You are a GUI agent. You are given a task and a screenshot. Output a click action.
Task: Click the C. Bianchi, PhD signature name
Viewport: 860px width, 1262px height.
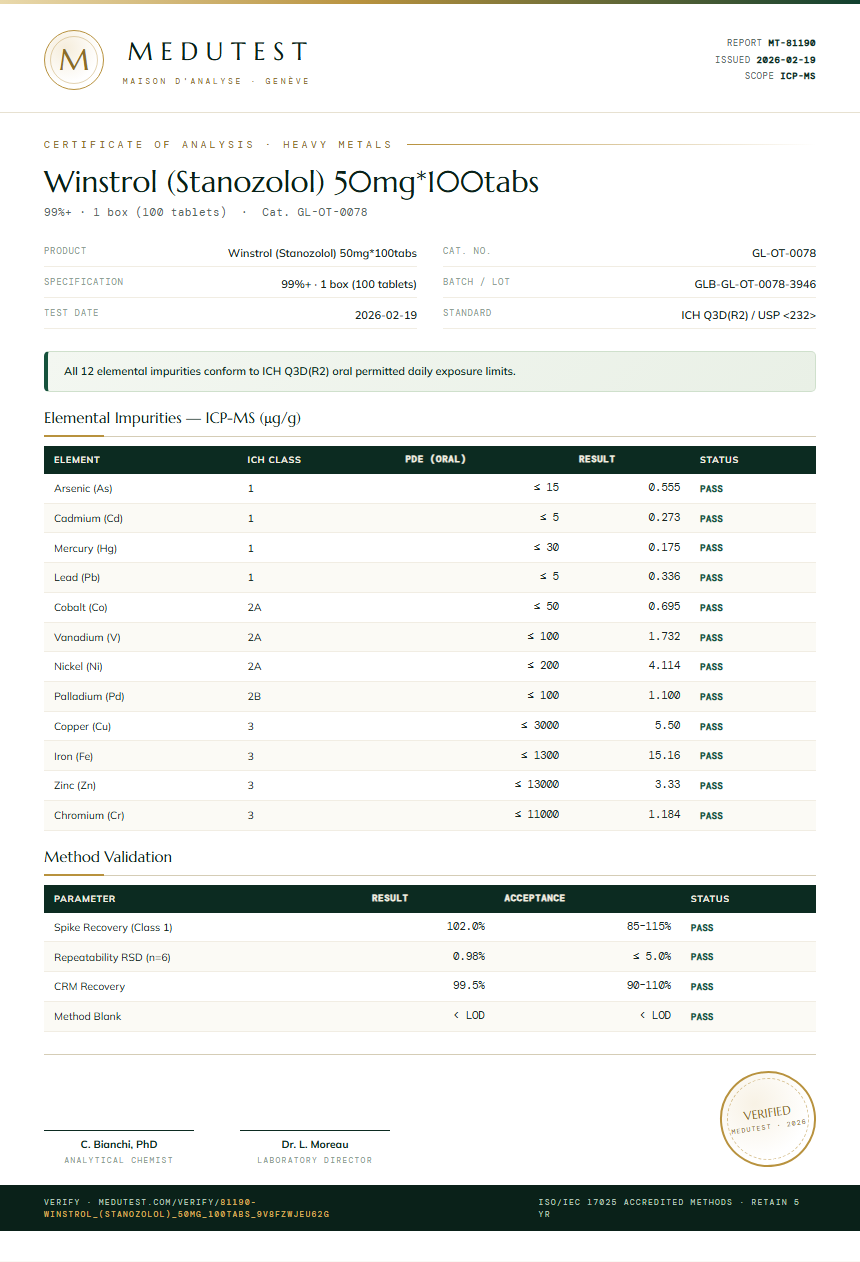119,1144
